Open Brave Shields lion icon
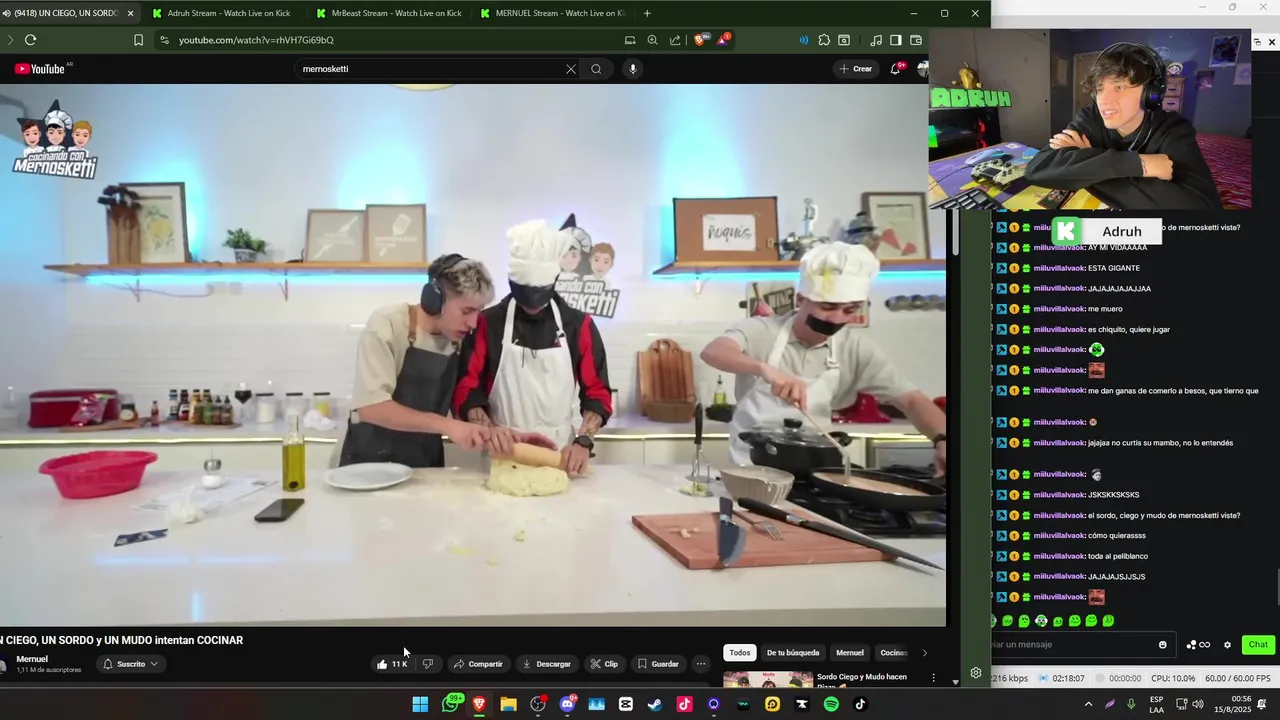 (700, 40)
